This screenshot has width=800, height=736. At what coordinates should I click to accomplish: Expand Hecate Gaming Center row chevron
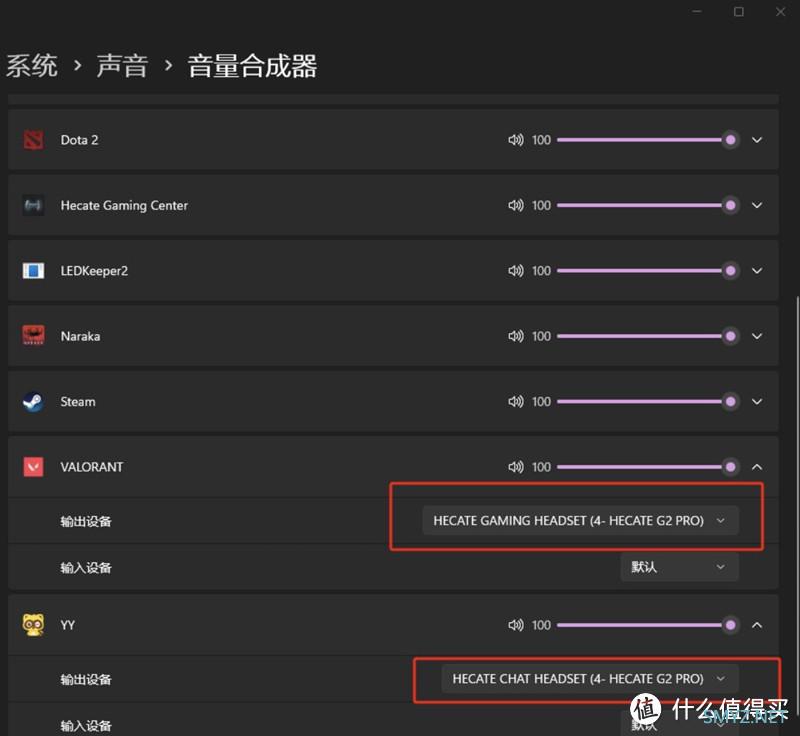coord(757,205)
